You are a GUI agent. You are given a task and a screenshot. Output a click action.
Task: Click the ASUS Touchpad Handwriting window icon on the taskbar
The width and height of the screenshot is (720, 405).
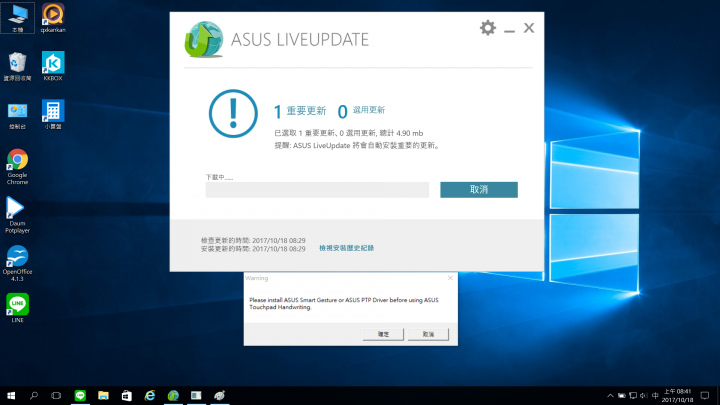coord(196,395)
